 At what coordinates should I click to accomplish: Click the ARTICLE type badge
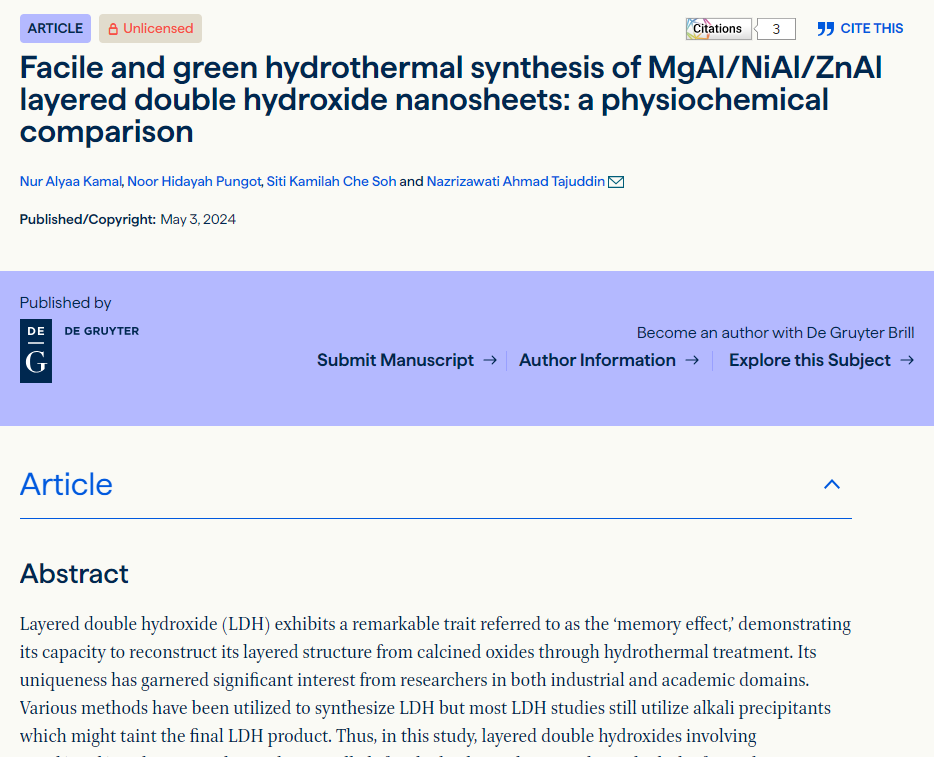(55, 29)
